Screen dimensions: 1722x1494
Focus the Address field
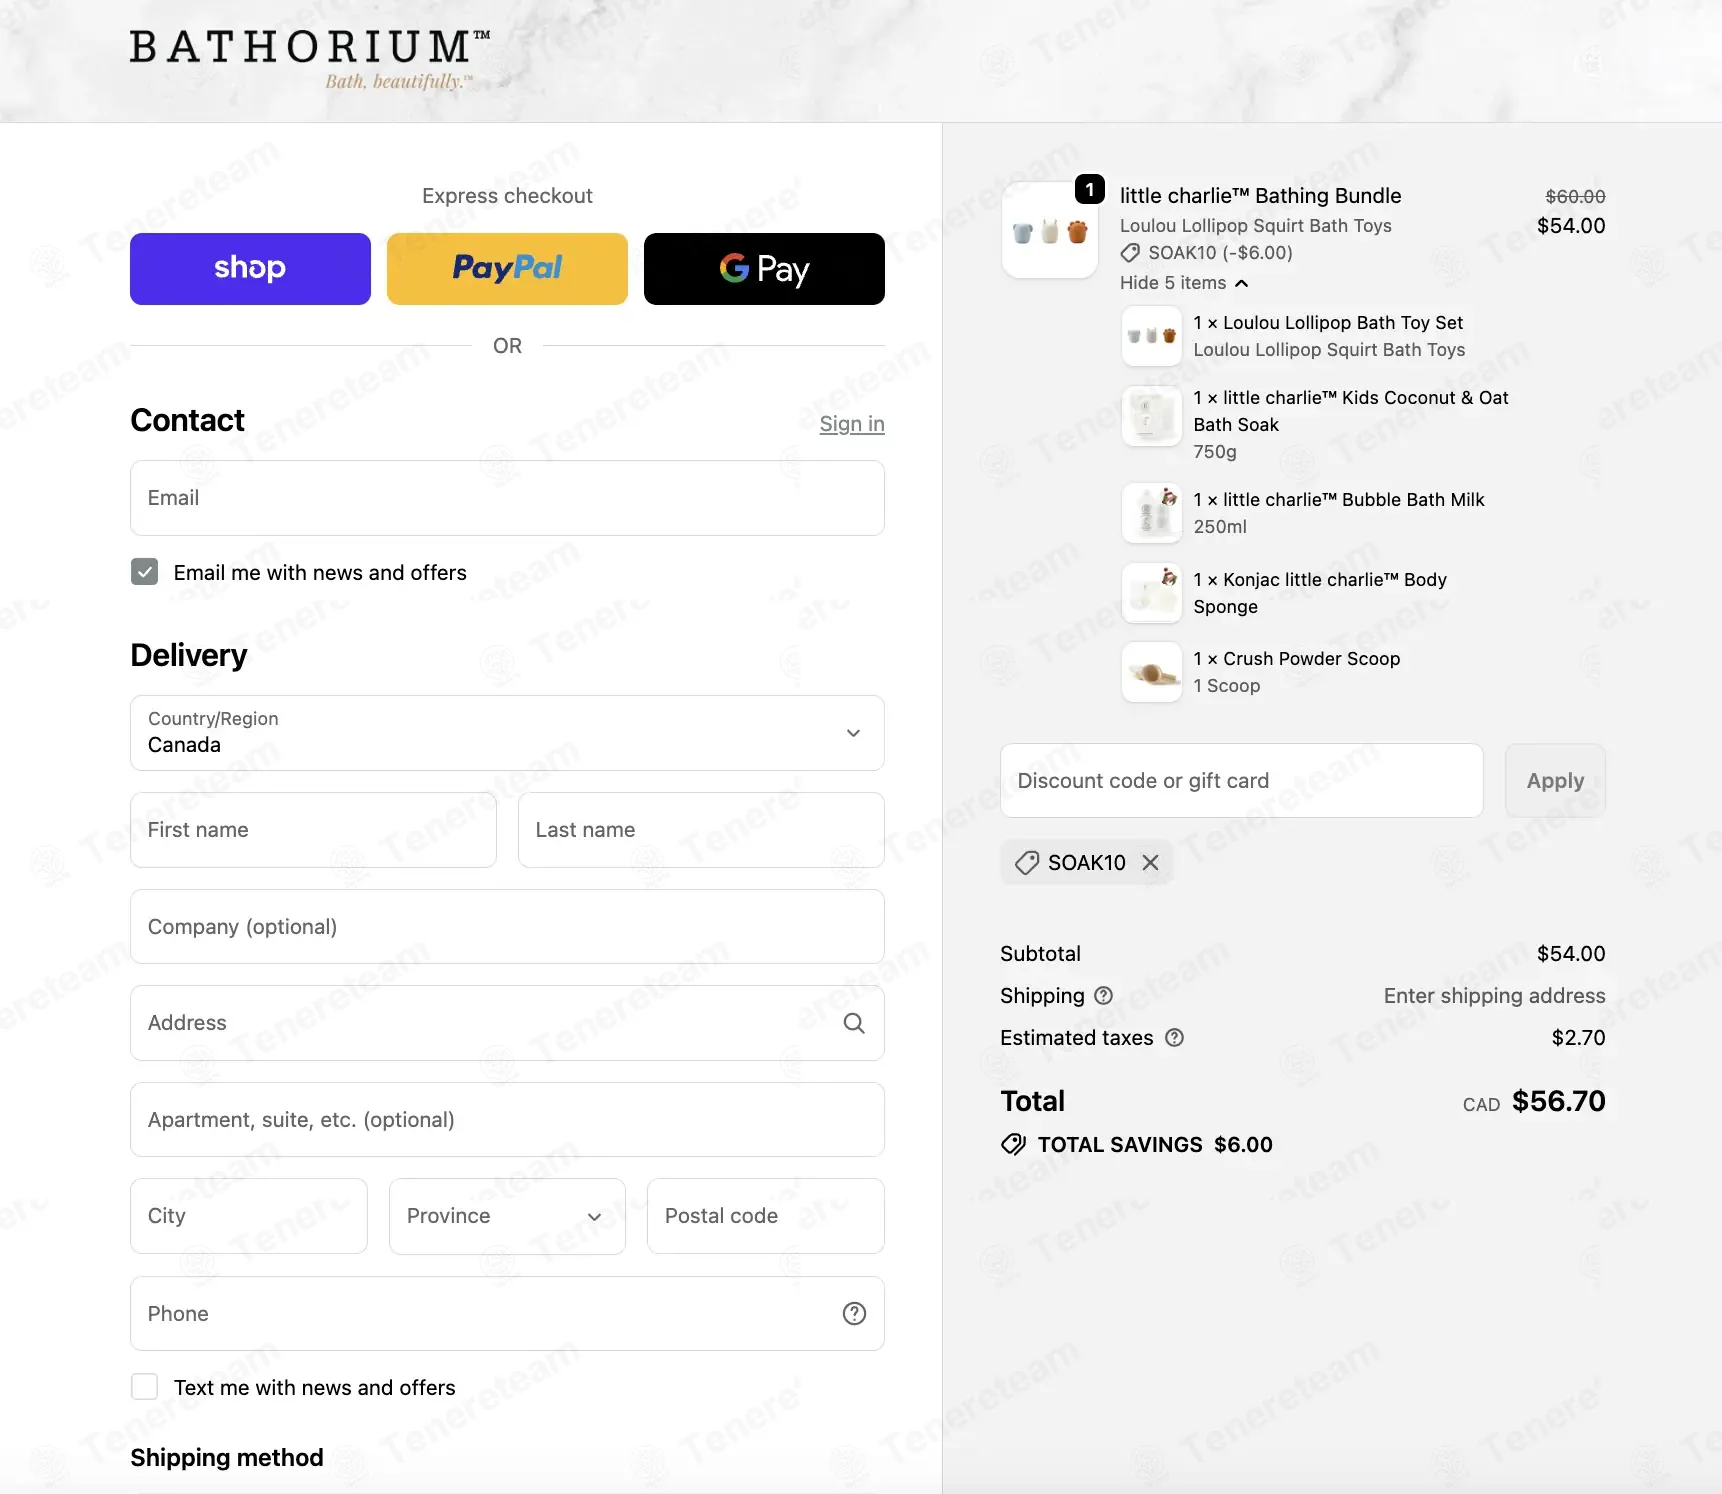pyautogui.click(x=507, y=1023)
